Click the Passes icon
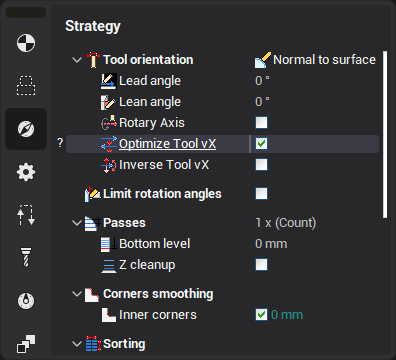 [x=93, y=223]
